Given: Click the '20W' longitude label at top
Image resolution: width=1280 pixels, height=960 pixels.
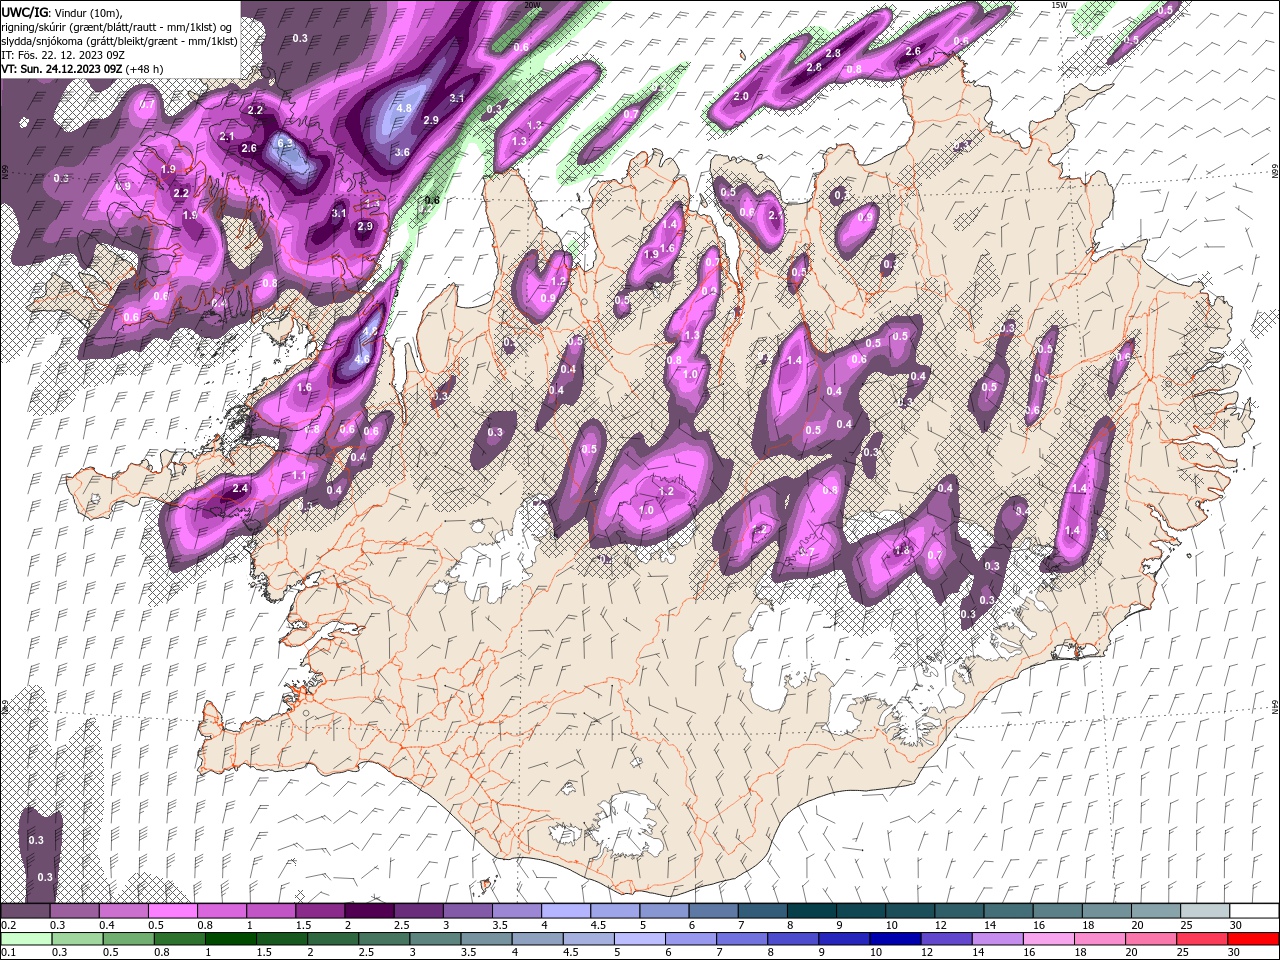Looking at the screenshot, I should [532, 5].
